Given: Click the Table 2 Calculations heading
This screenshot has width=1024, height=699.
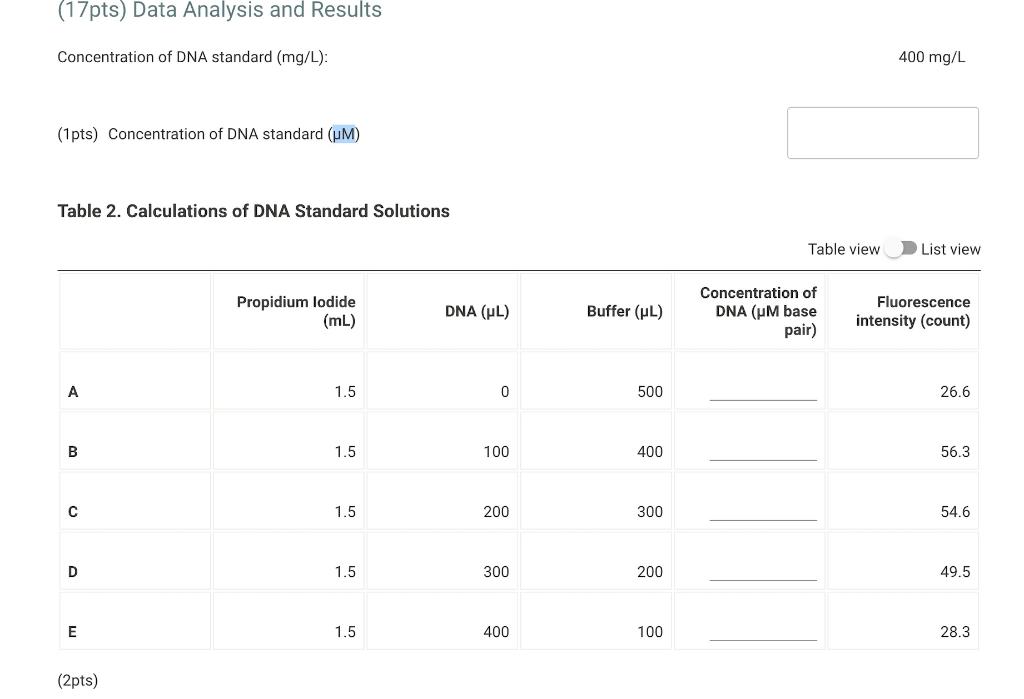Looking at the screenshot, I should [x=253, y=211].
